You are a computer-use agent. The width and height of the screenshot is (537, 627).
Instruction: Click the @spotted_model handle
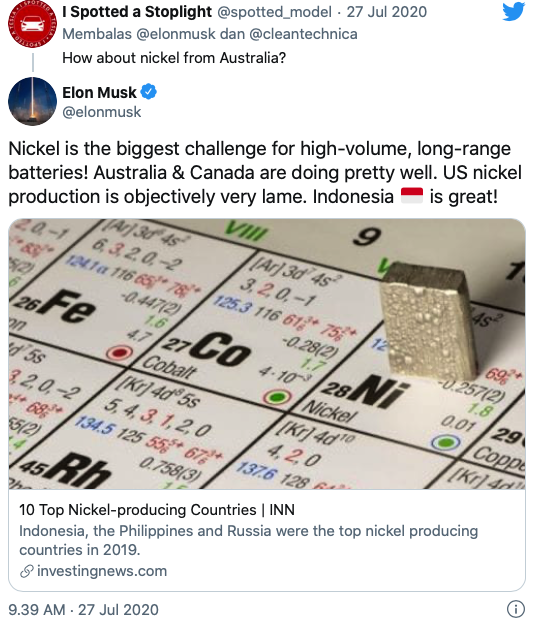[274, 12]
